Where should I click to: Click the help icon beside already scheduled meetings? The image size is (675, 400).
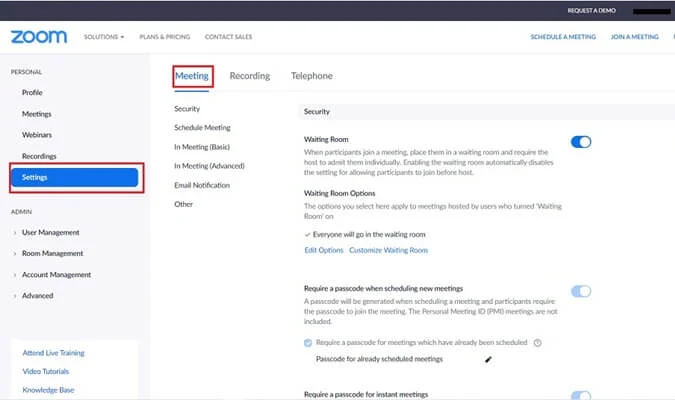coord(537,343)
